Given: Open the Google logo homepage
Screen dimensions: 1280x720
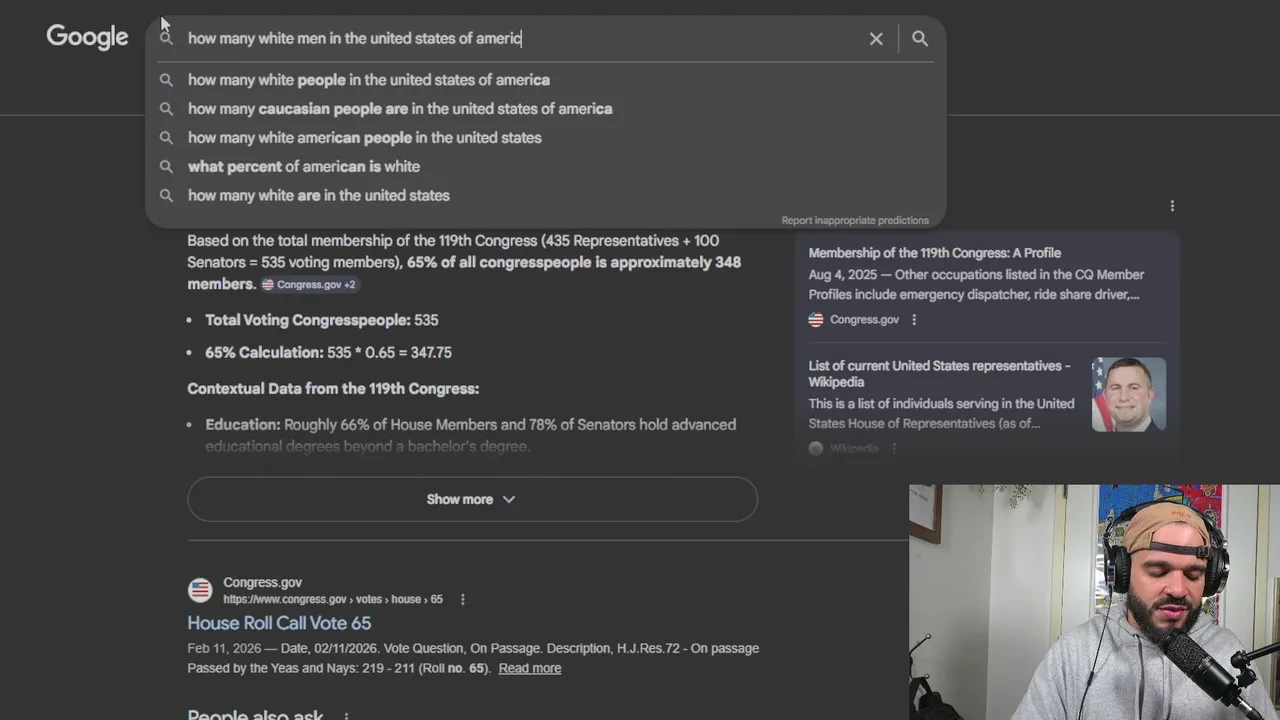Looking at the screenshot, I should pyautogui.click(x=88, y=38).
